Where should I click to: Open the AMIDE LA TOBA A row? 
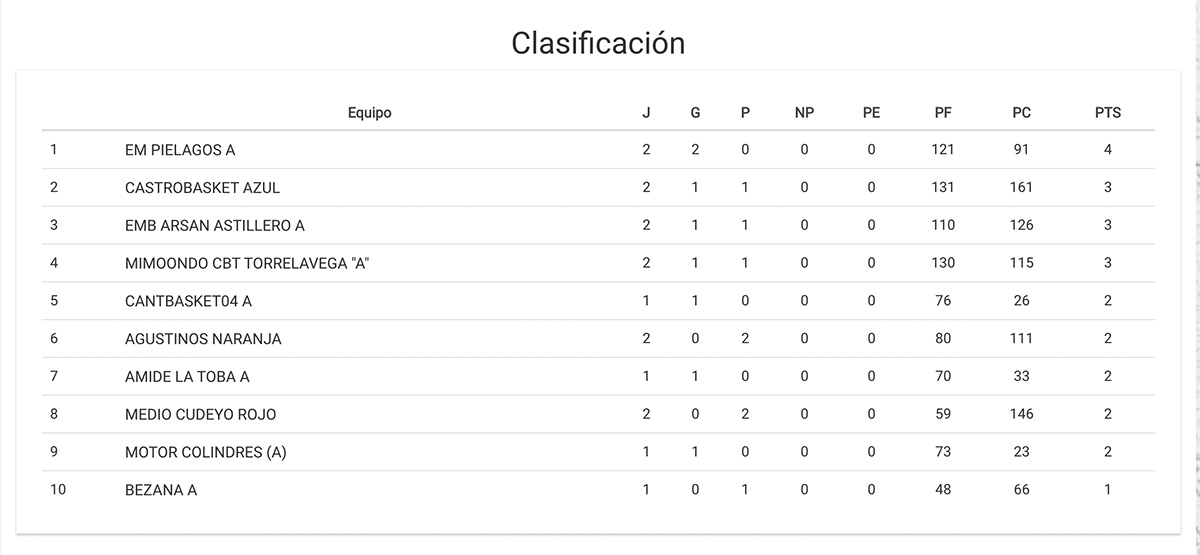[x=187, y=377]
